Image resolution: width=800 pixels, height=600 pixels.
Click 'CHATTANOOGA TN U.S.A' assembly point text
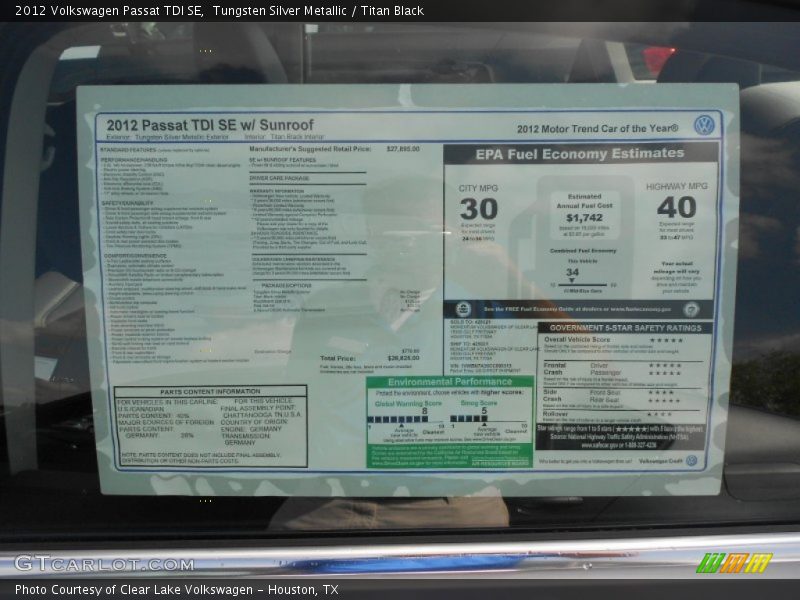point(262,415)
